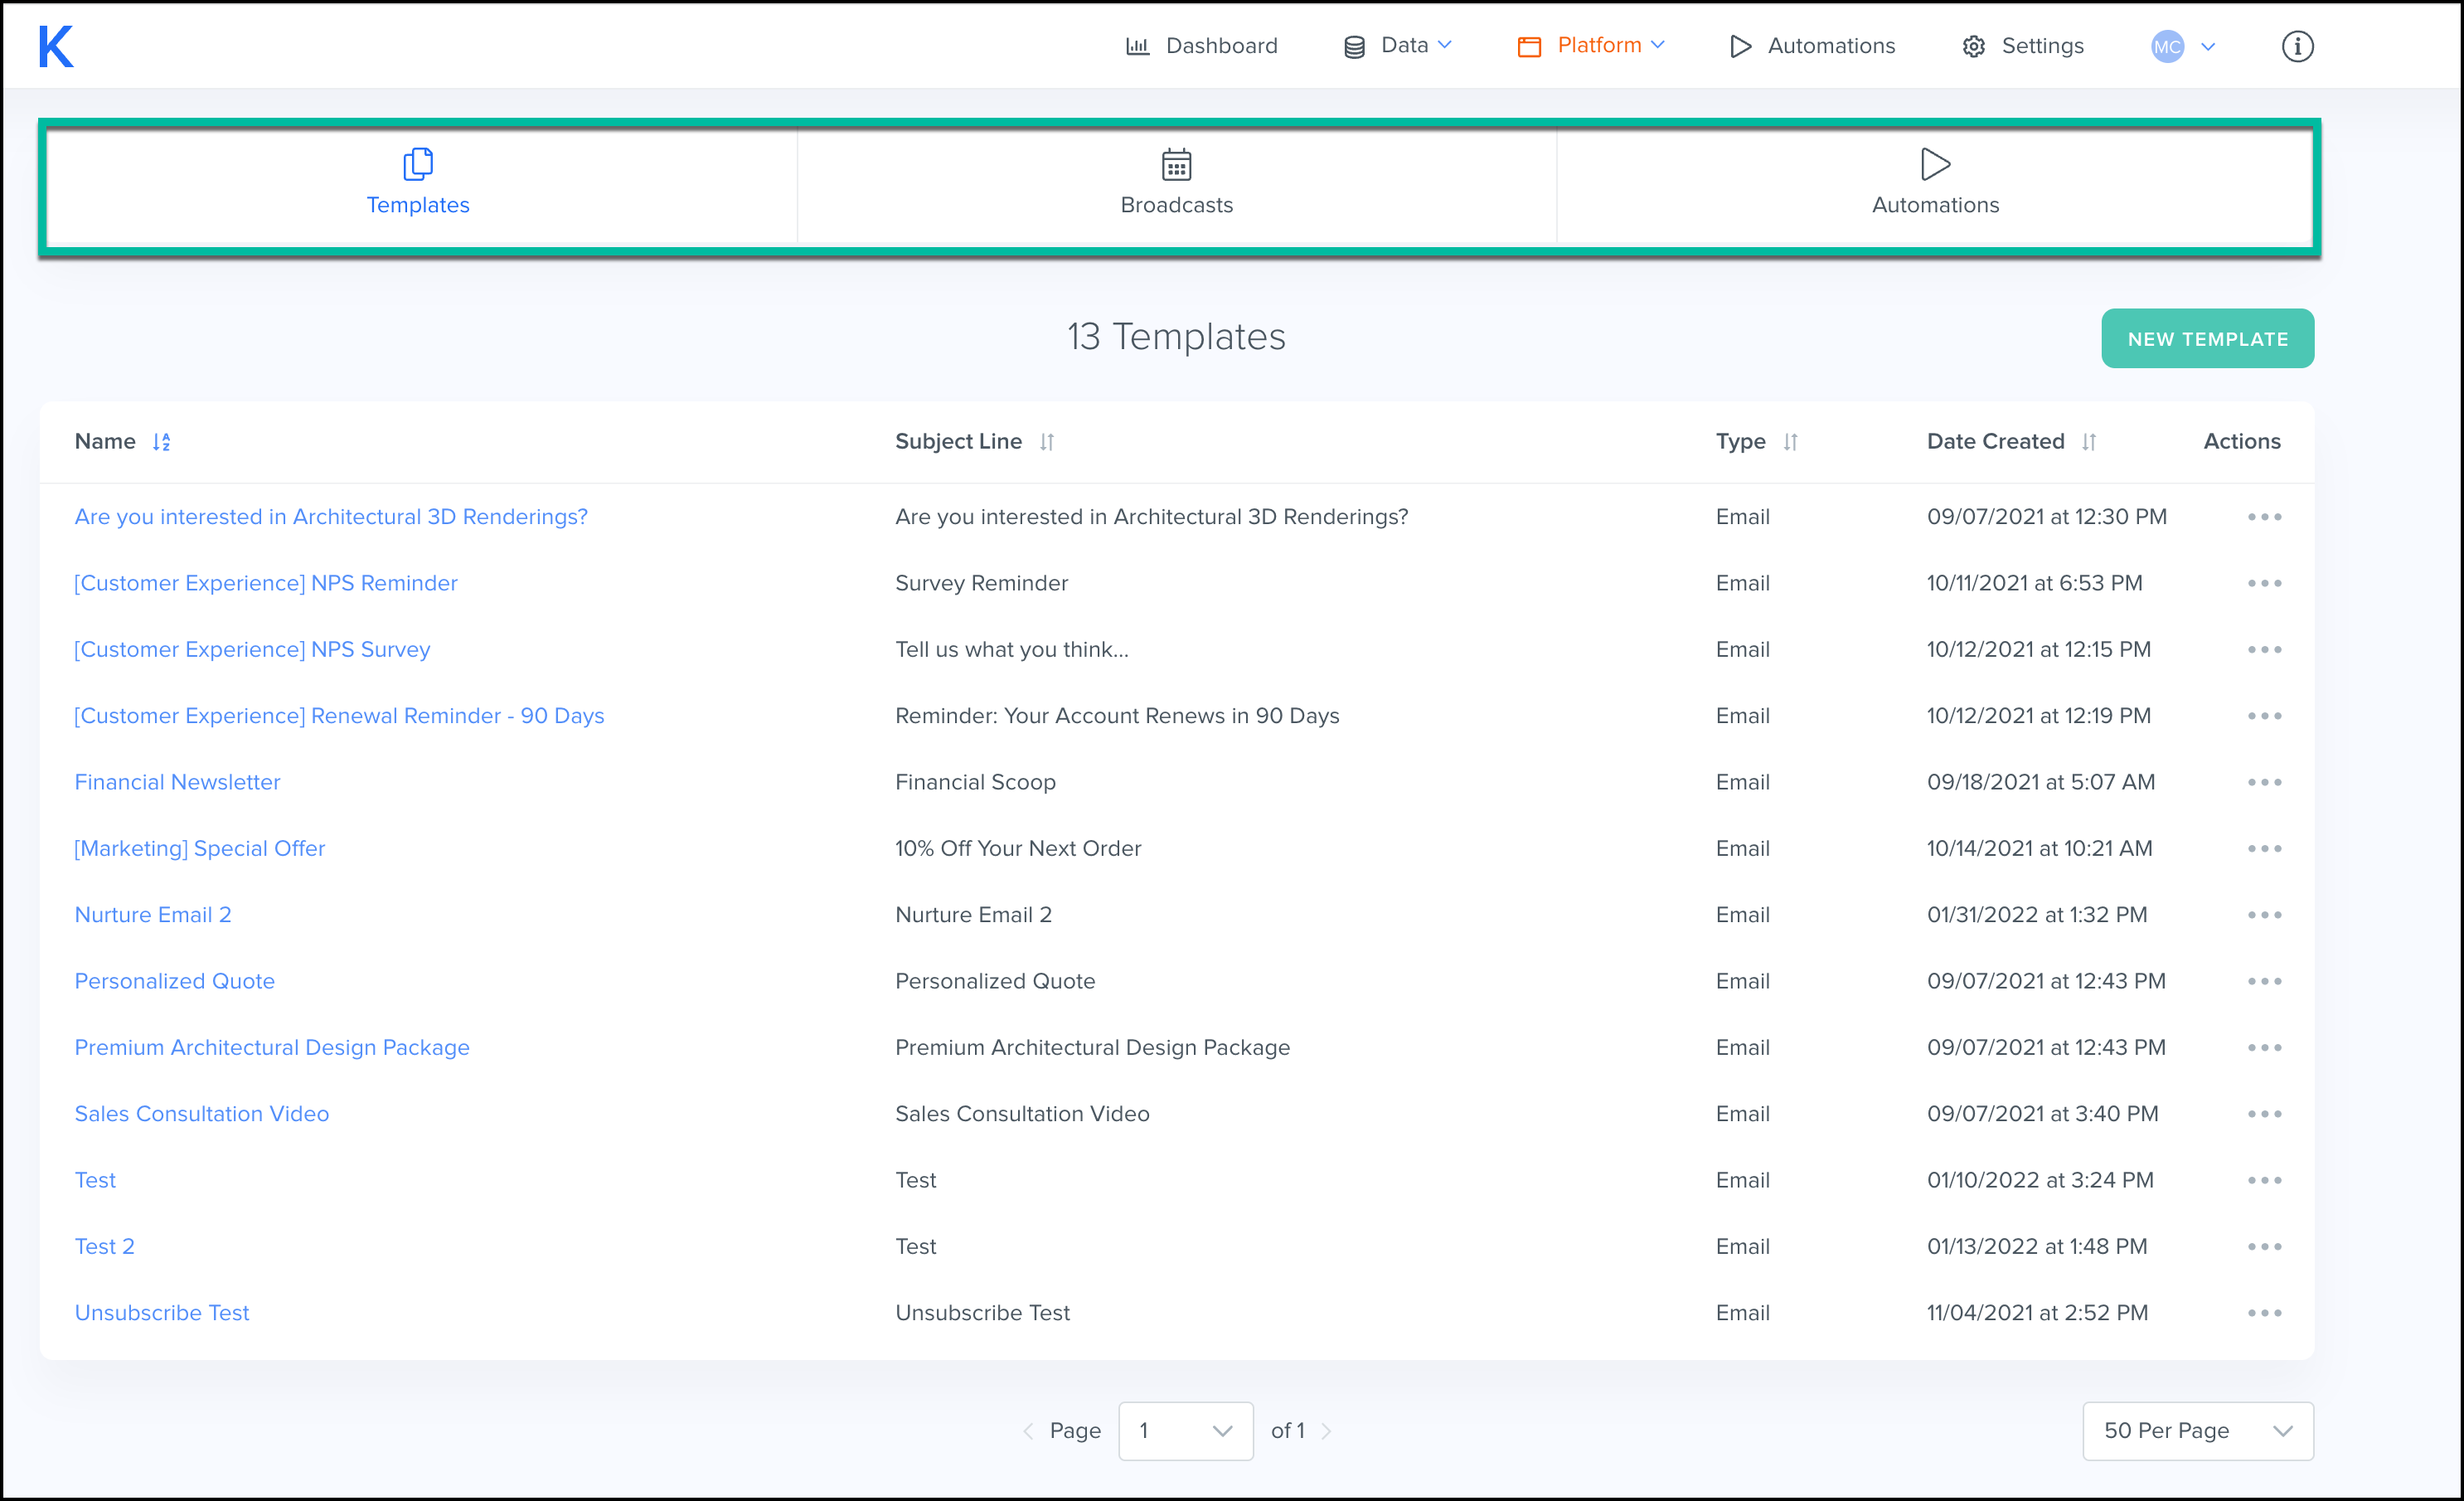
Task: Sort templates by Type icon
Action: (x=1790, y=442)
